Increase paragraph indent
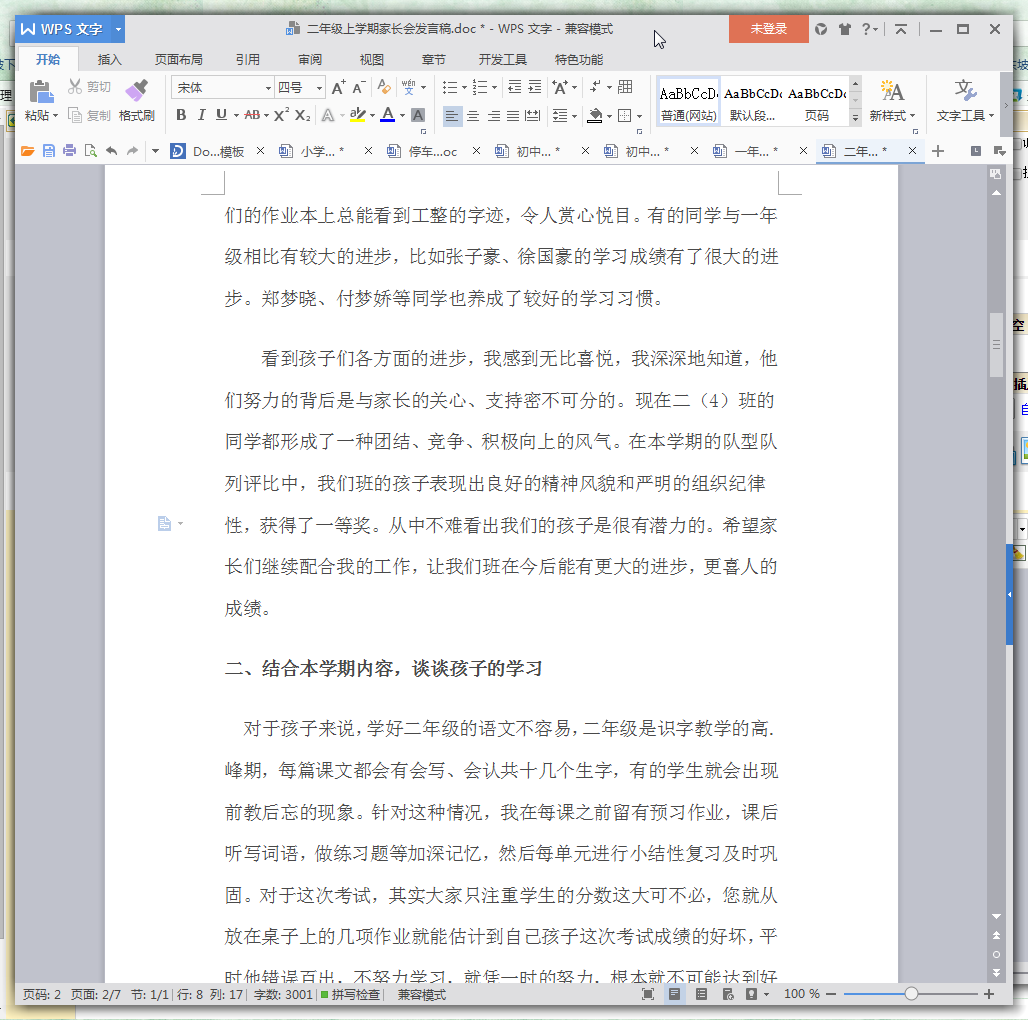This screenshot has width=1028, height=1020. point(535,87)
